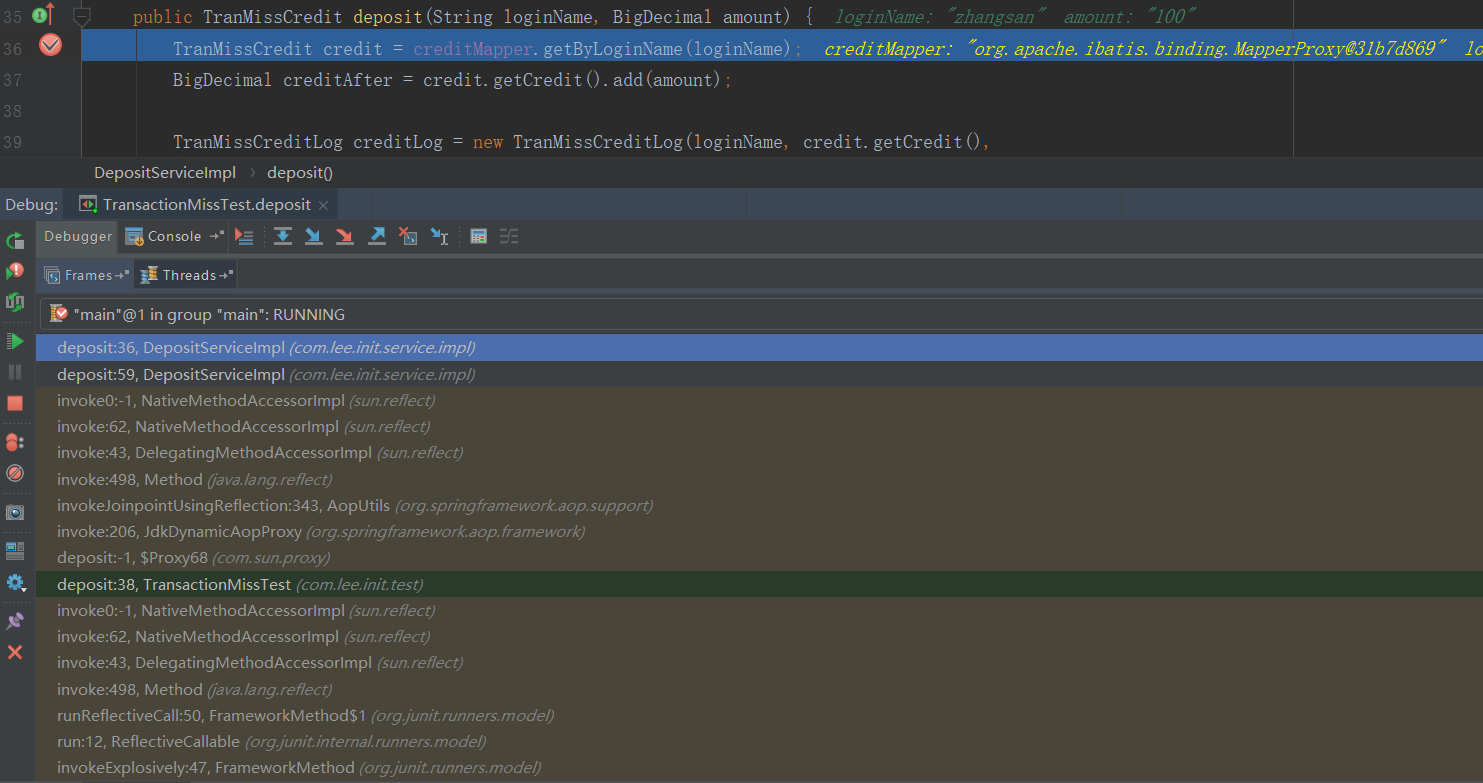Select frame deposit:59, DepositServiceImpl

pos(759,374)
